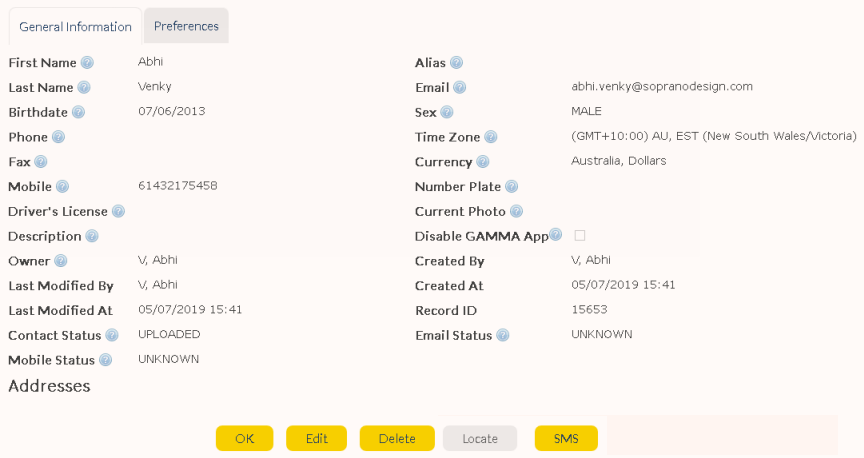Click help icon next to Number Plate
The image size is (864, 458).
point(511,187)
